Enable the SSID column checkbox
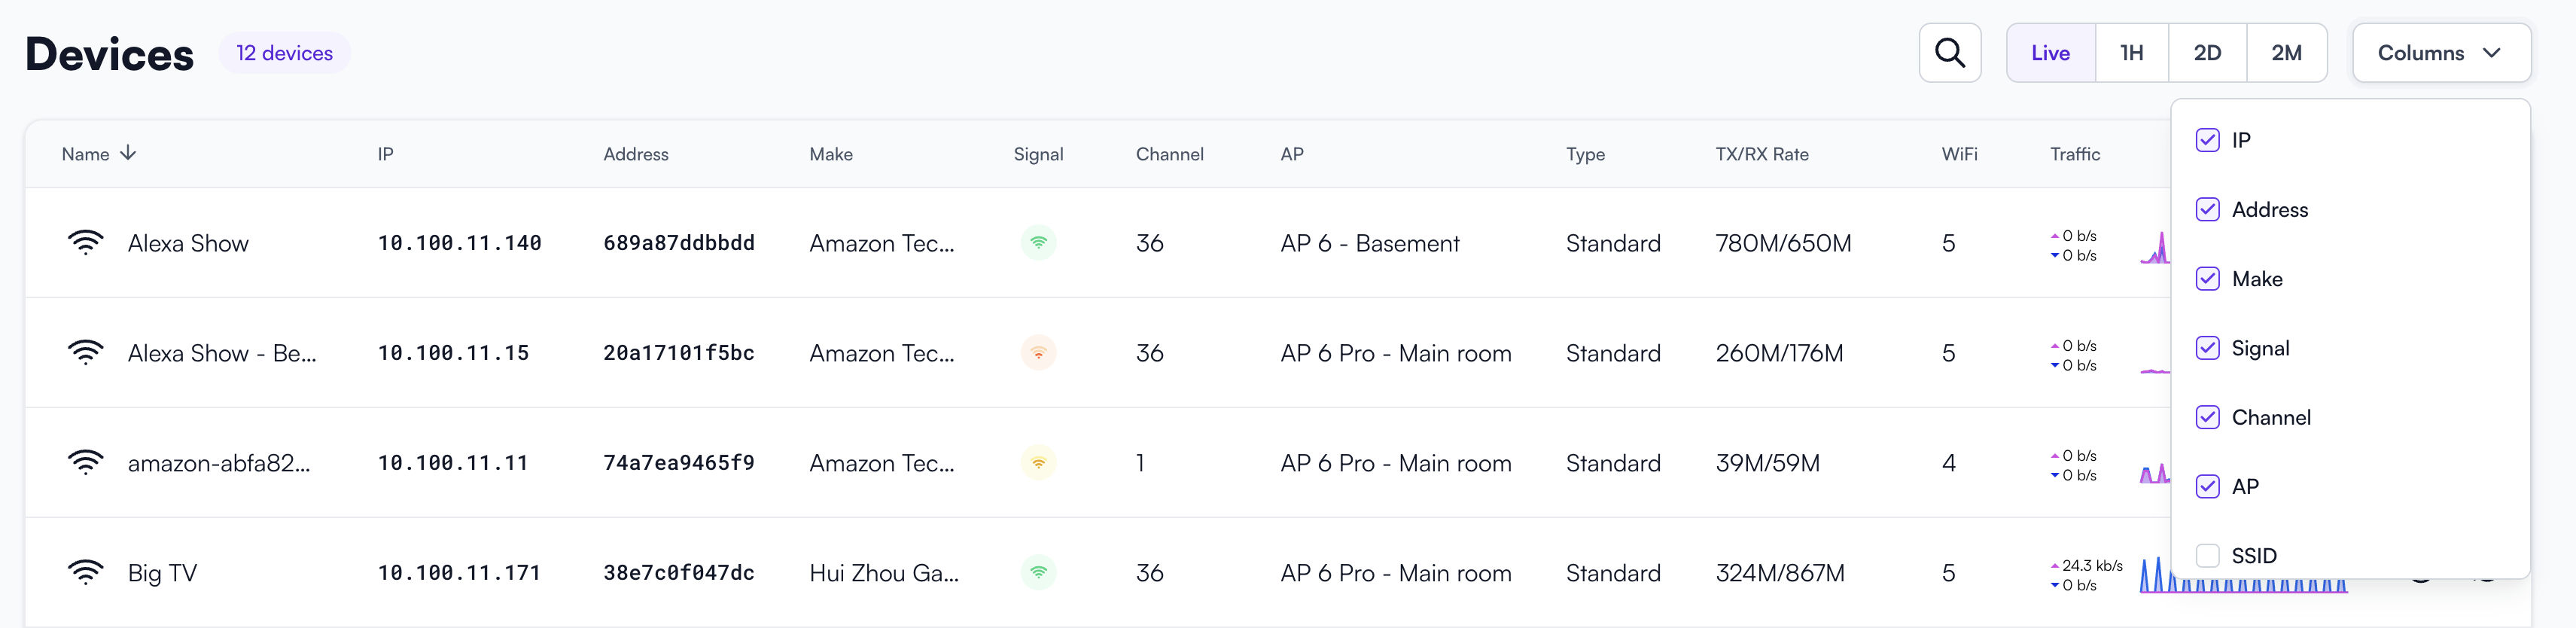The image size is (2576, 628). pyautogui.click(x=2207, y=555)
